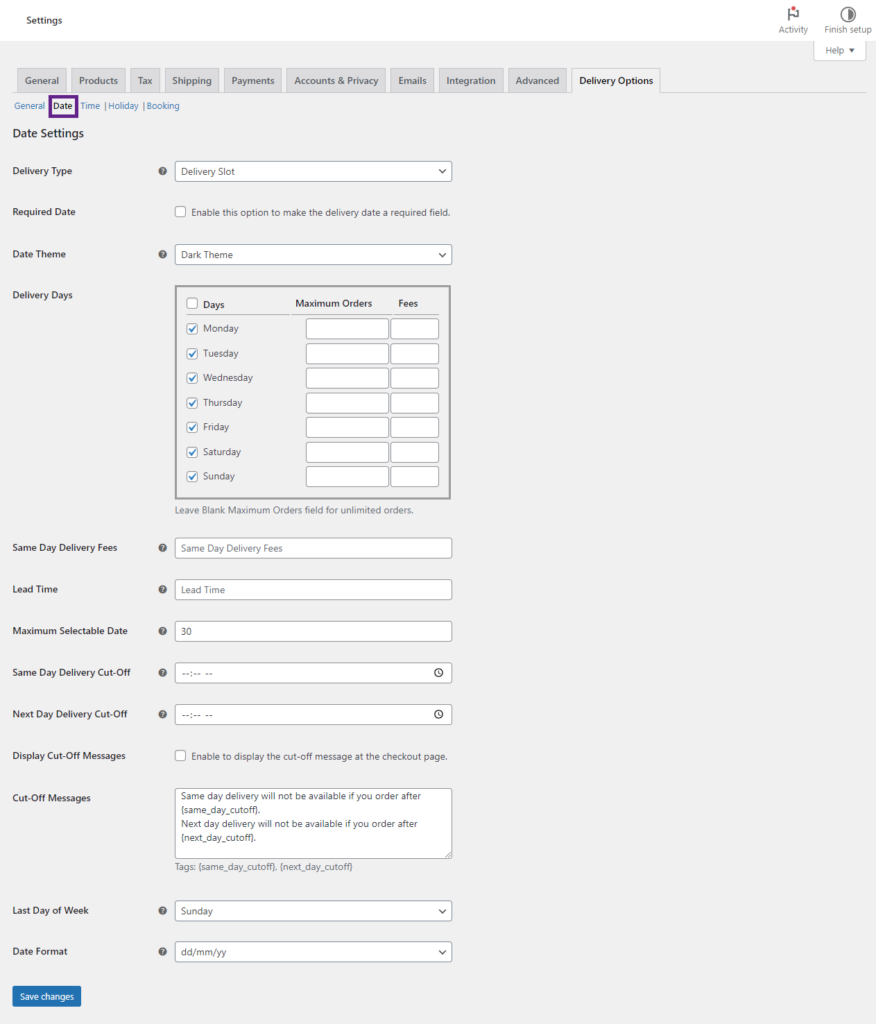Uncheck Wednesday delivery day
Viewport: 876px width, 1024px height.
click(x=192, y=378)
